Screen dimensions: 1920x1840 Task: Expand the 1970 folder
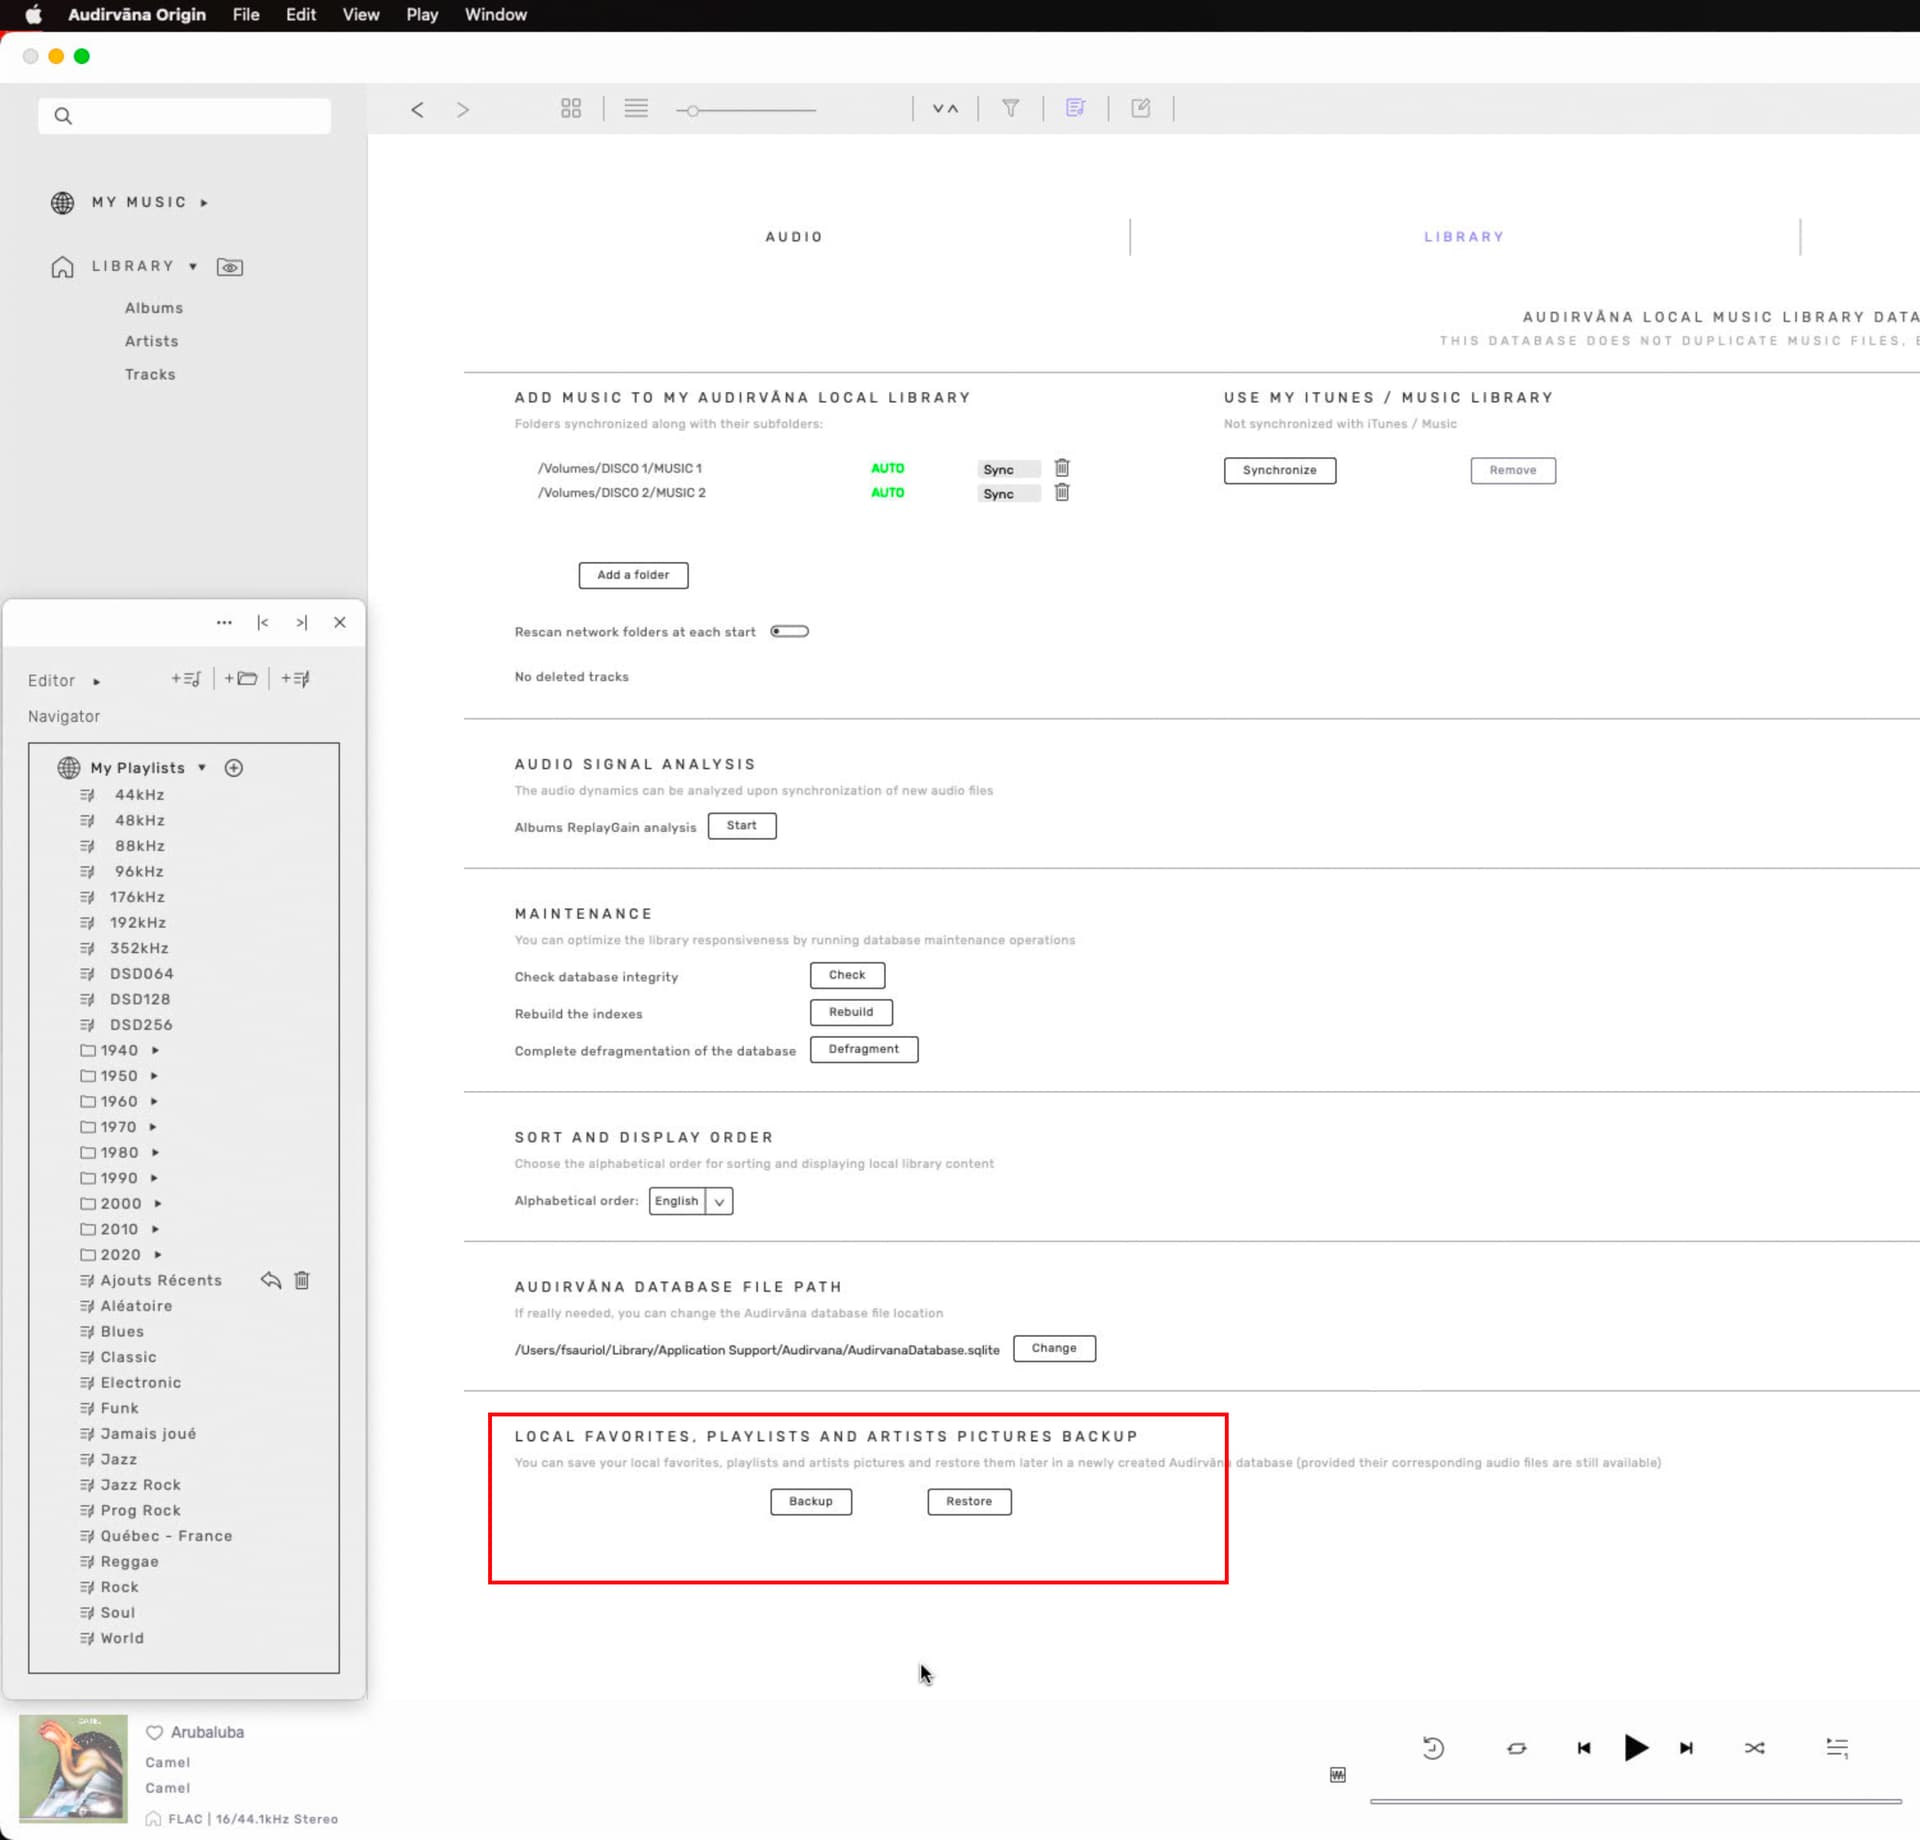tap(153, 1127)
